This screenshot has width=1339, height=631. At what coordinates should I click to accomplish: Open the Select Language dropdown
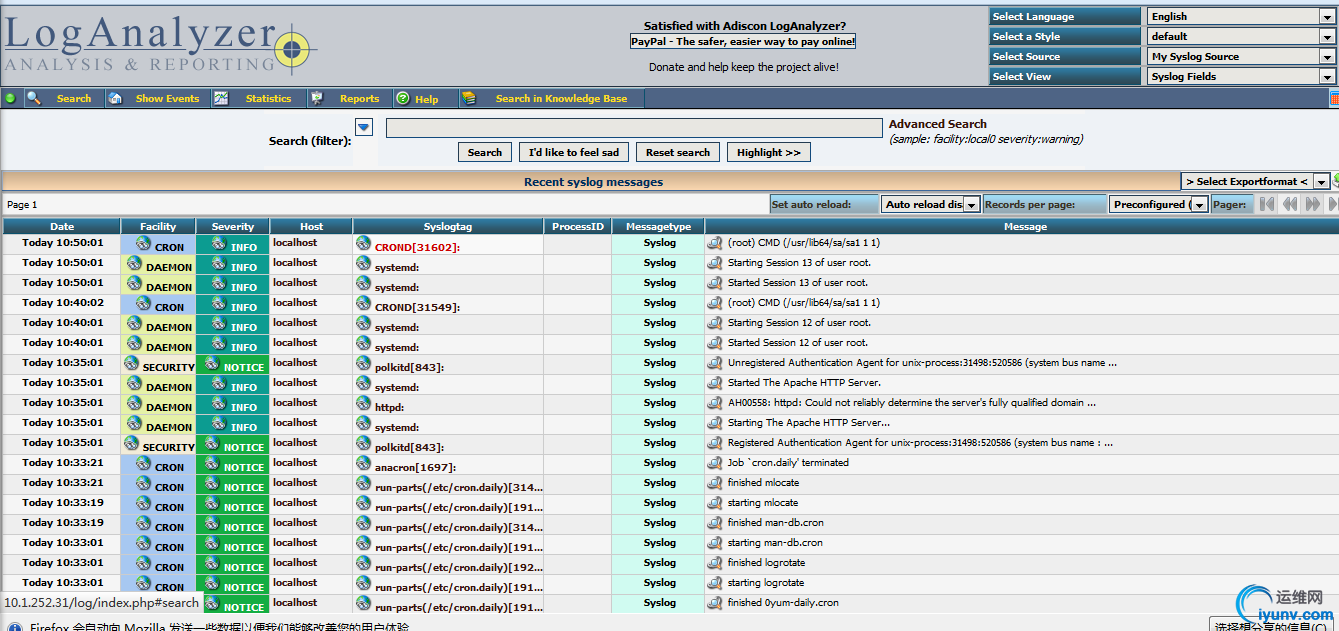pos(1241,16)
